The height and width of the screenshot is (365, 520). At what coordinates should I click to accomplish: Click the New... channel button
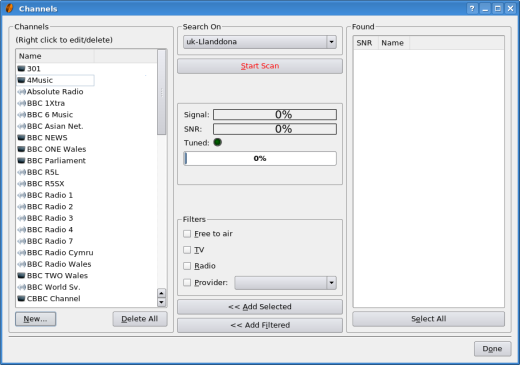35,319
